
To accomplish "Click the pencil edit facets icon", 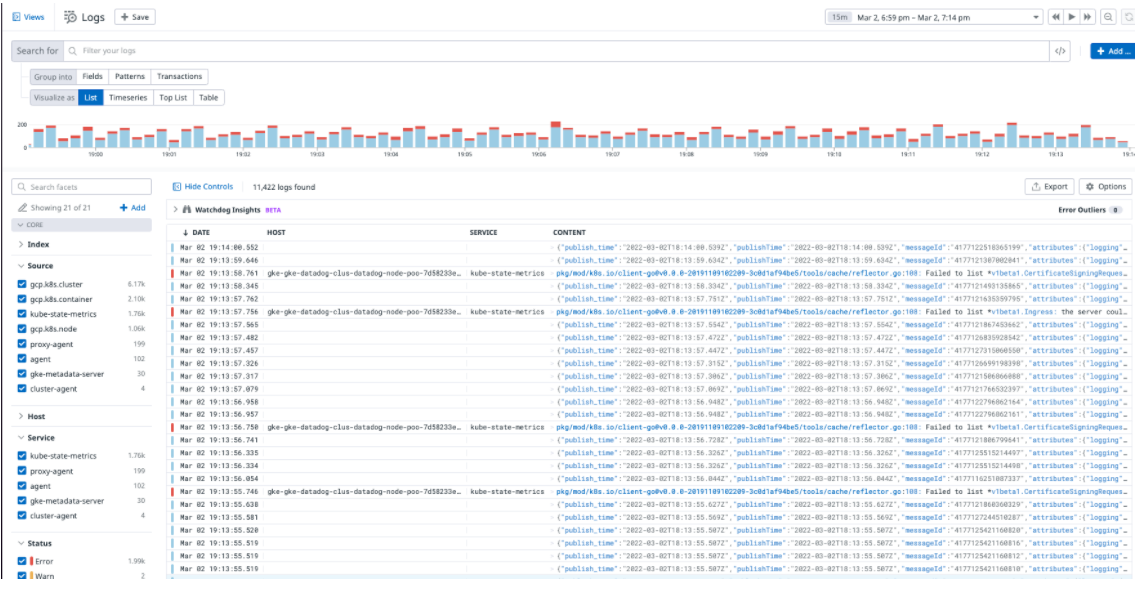I will pyautogui.click(x=22, y=208).
